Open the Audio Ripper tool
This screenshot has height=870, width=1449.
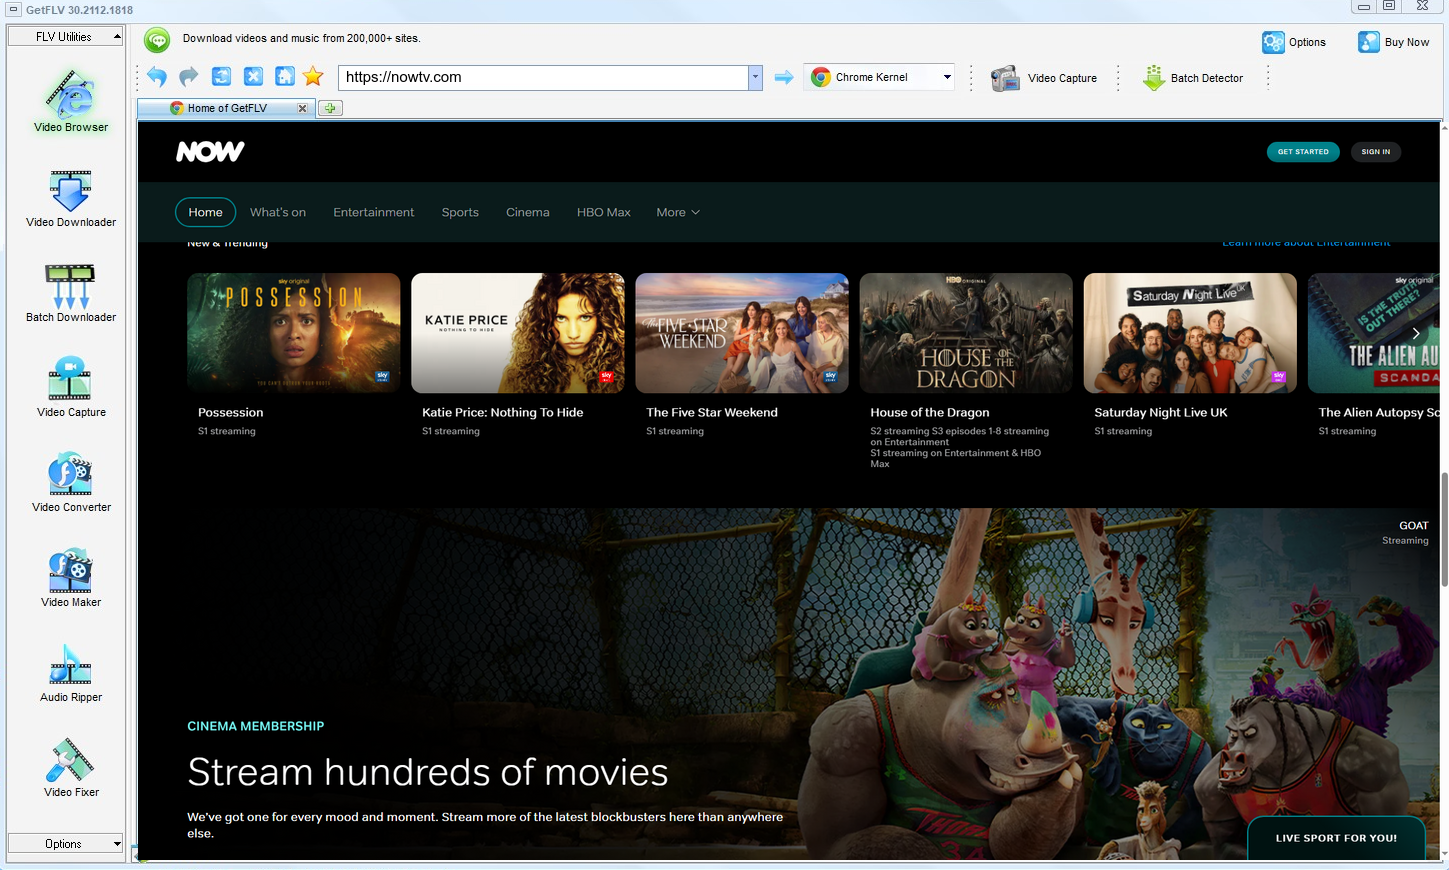point(71,672)
